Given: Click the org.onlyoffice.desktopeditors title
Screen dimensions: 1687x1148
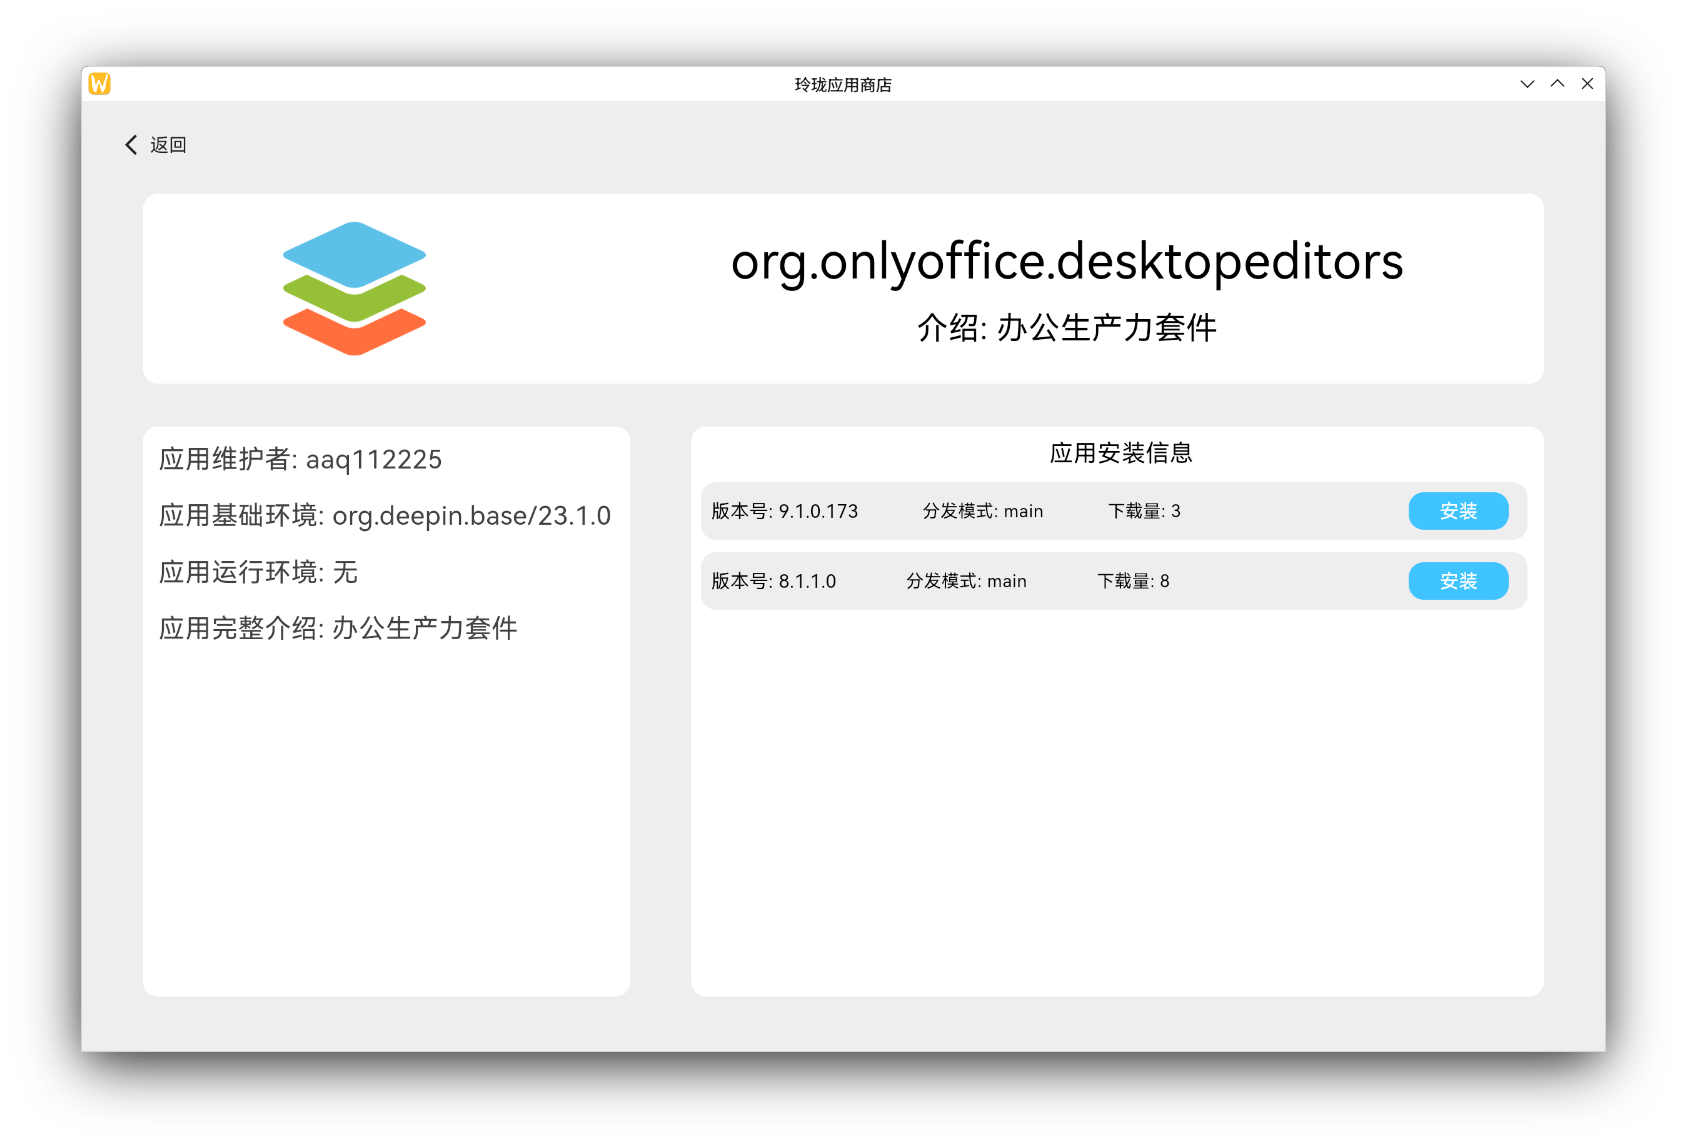Looking at the screenshot, I should [1067, 262].
